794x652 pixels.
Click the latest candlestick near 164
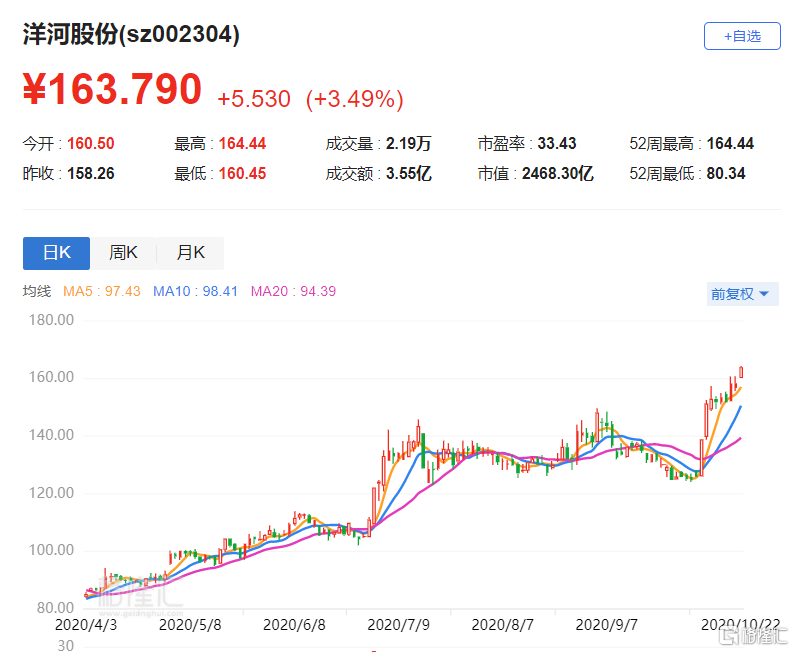(x=741, y=372)
